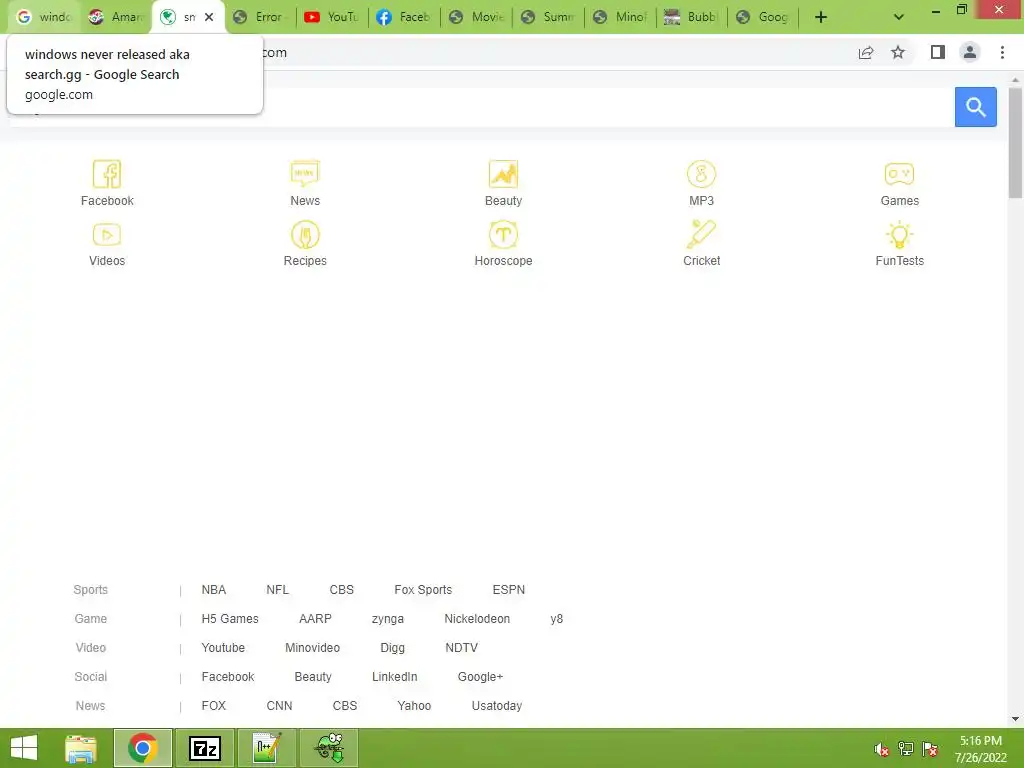Open the Nickelodeon link
This screenshot has width=1024, height=768.
[477, 618]
